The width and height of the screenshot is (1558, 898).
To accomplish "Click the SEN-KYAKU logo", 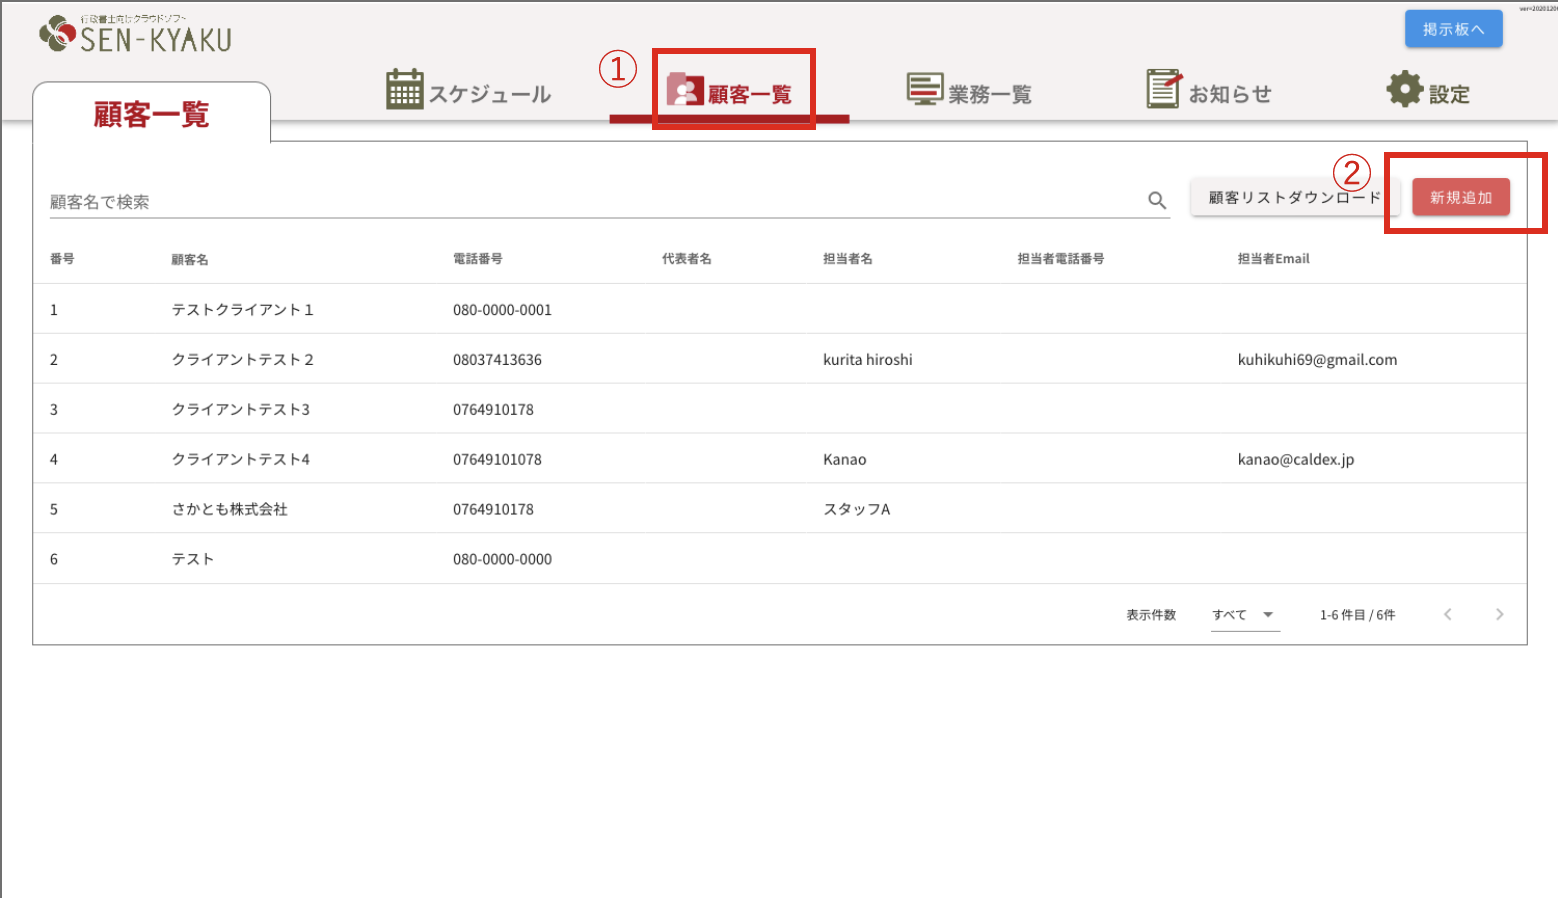I will coord(135,34).
